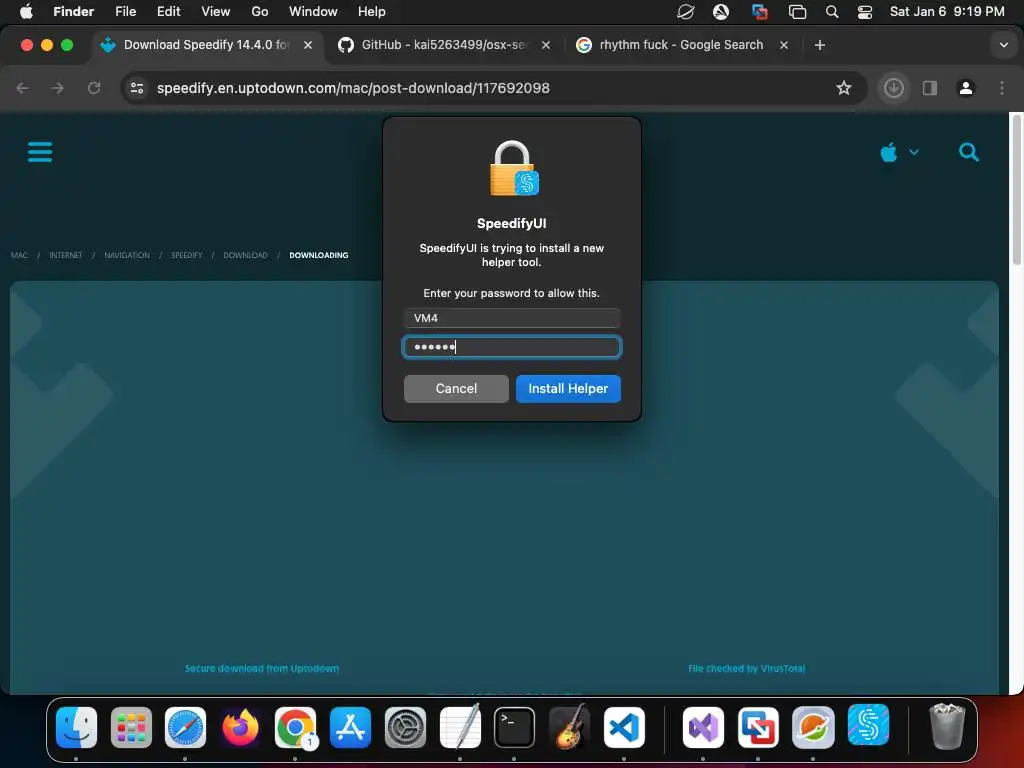Open System Settings from the Dock
Screen dimensions: 1024x768
tap(405, 728)
